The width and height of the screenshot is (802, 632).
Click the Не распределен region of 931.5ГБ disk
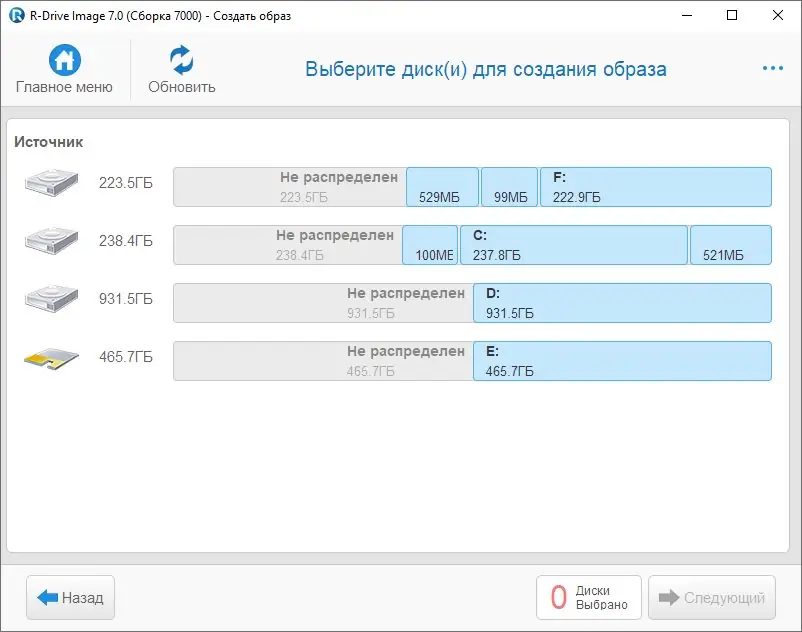(x=320, y=303)
